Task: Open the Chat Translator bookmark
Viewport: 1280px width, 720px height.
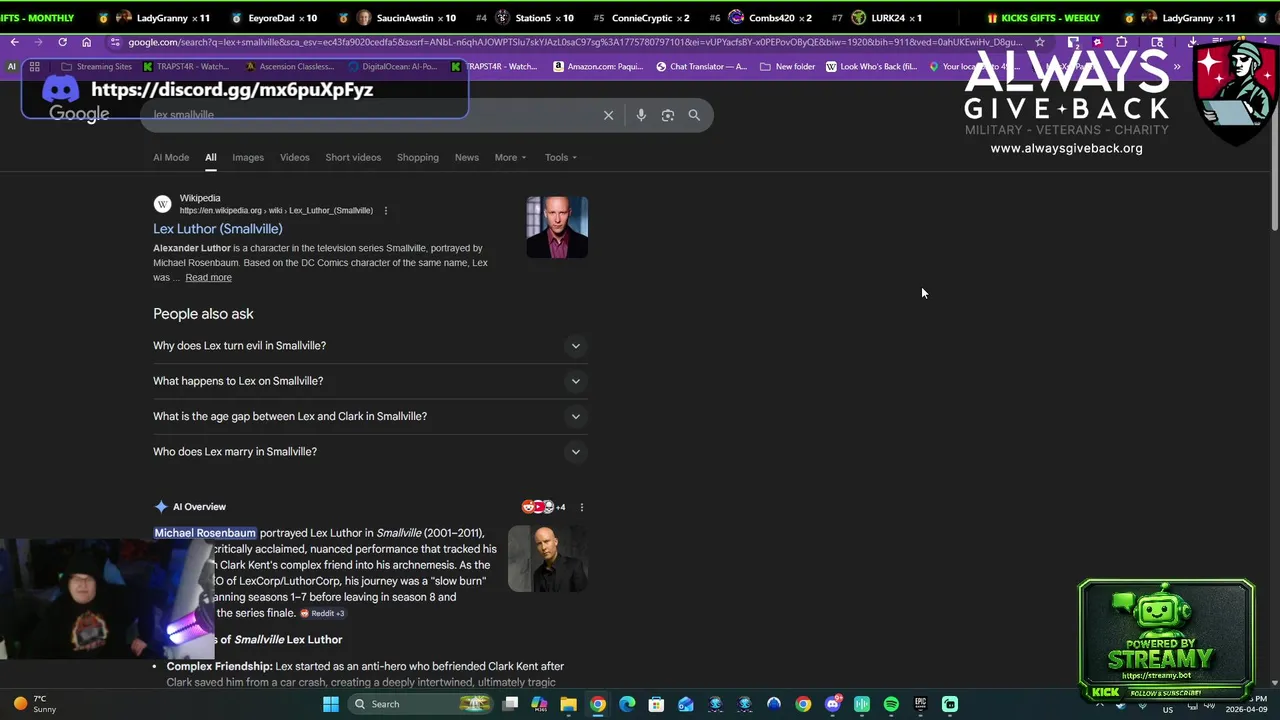Action: click(x=701, y=67)
